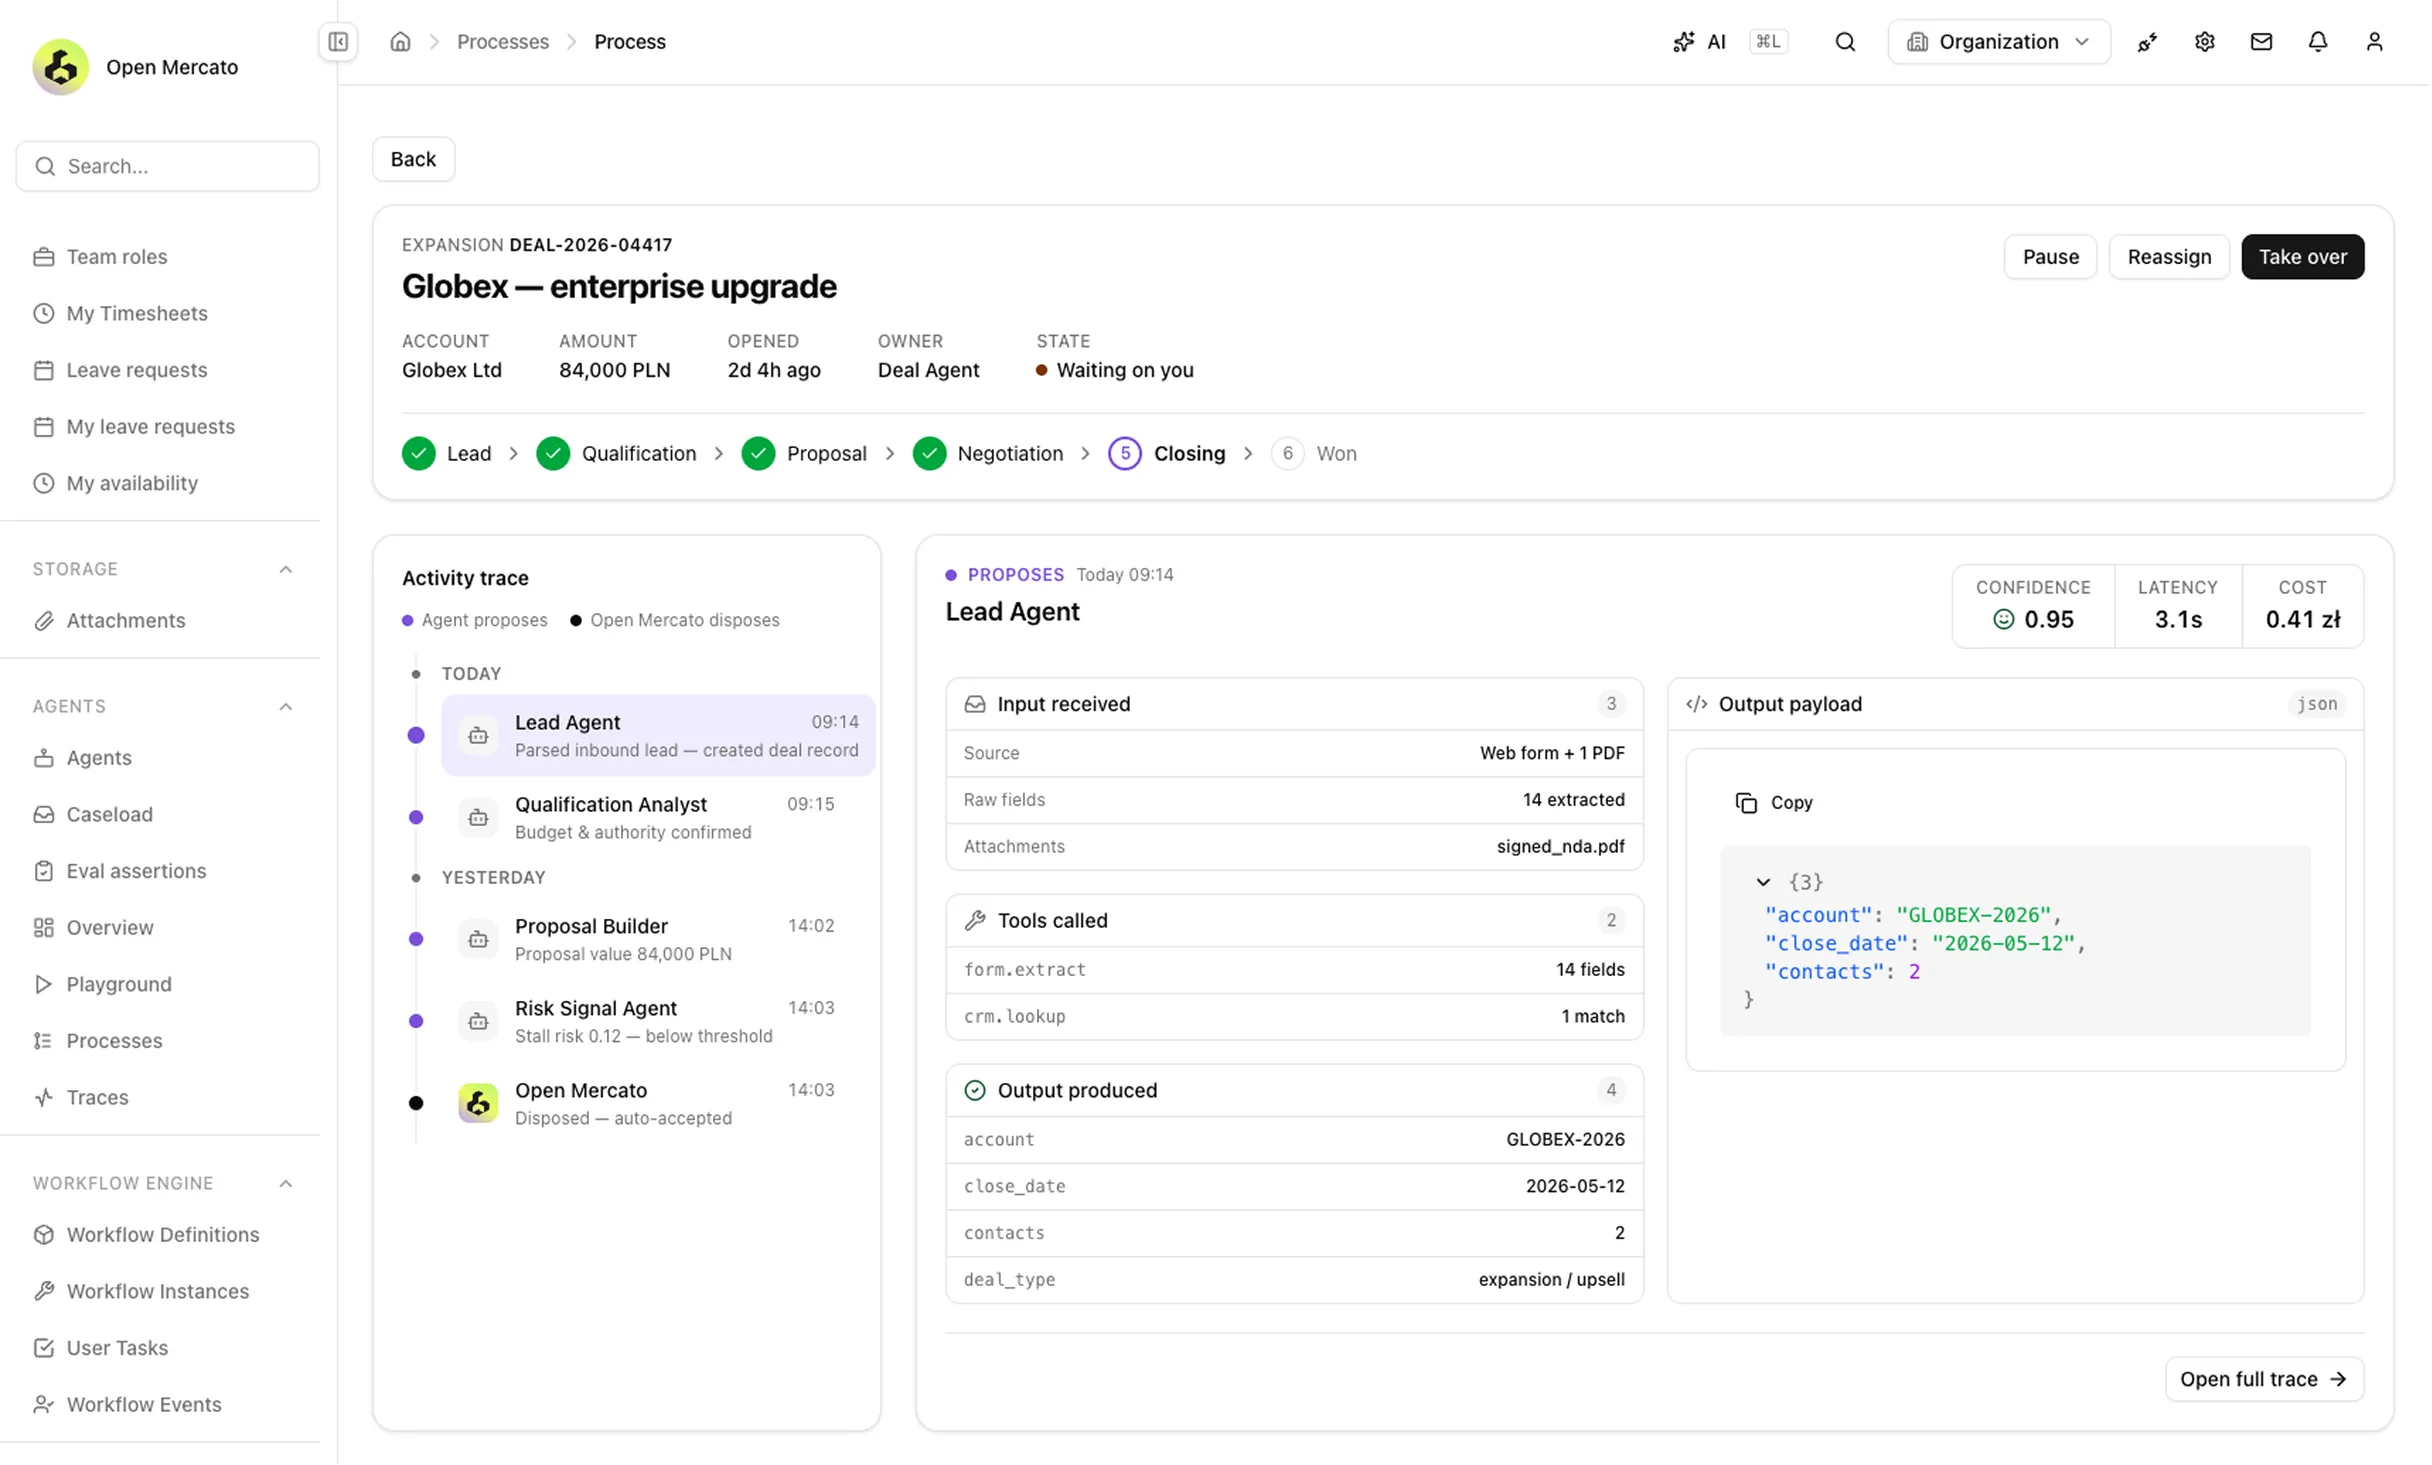Click the Open Mercato logo
Screen dimensions: 2432x1465
pyautogui.click(x=60, y=67)
